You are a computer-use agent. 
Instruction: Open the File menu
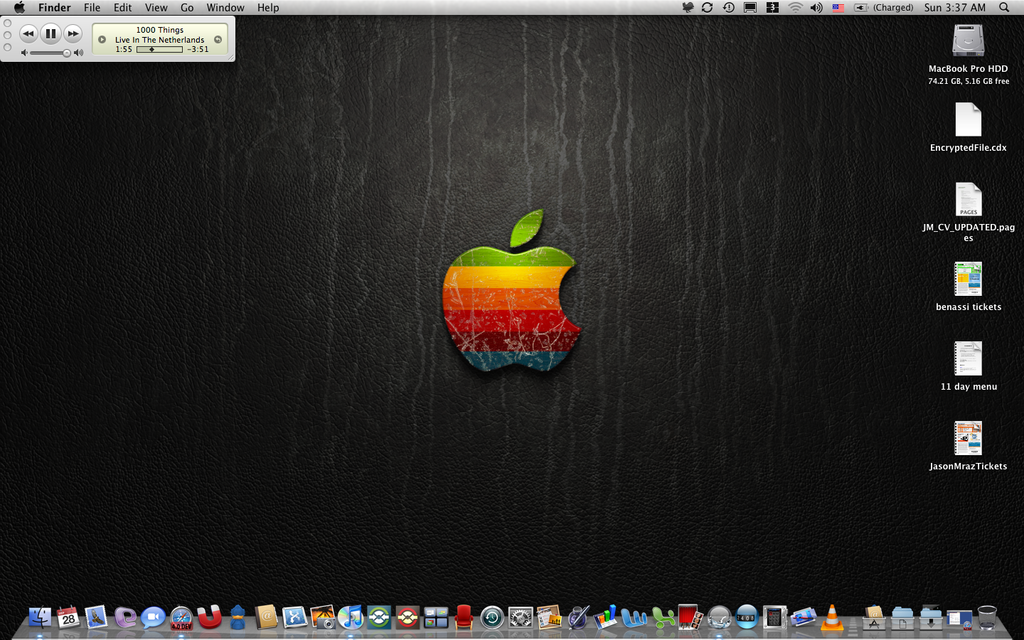pos(92,7)
